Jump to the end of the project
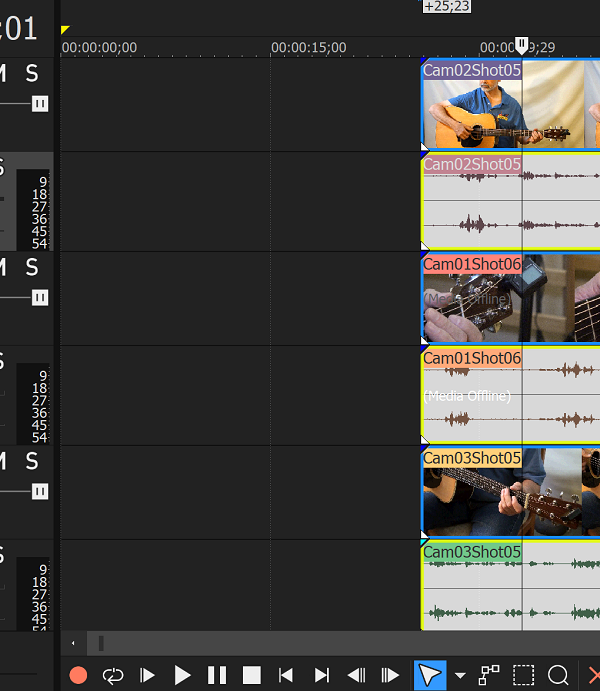Screen dimensions: 600x691 [321, 675]
